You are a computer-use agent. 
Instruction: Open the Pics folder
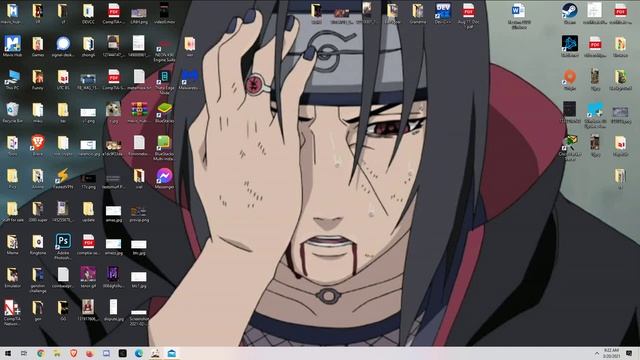[x=12, y=177]
